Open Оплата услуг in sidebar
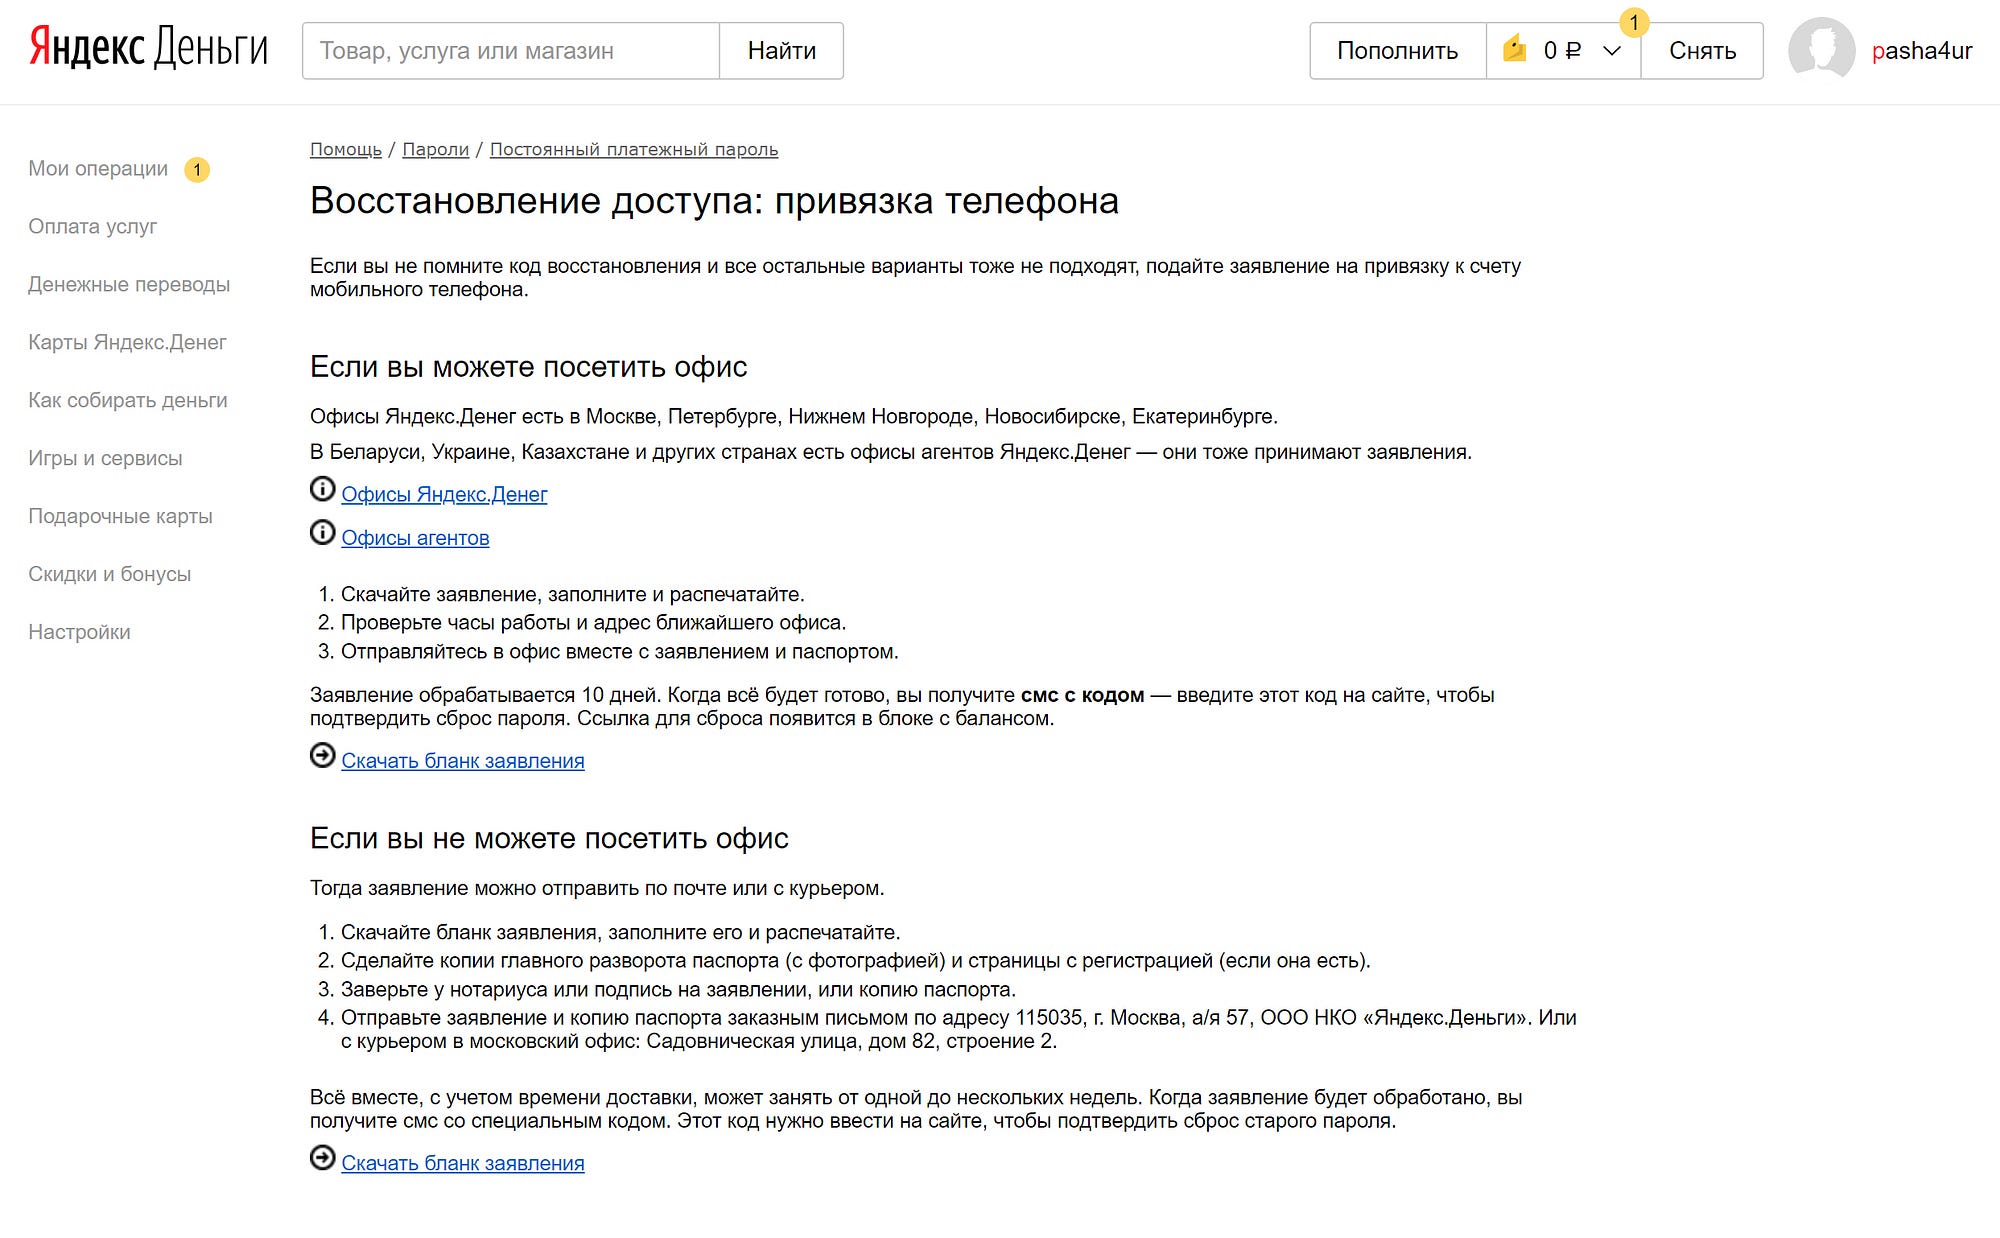The height and width of the screenshot is (1238, 2000). [x=93, y=226]
